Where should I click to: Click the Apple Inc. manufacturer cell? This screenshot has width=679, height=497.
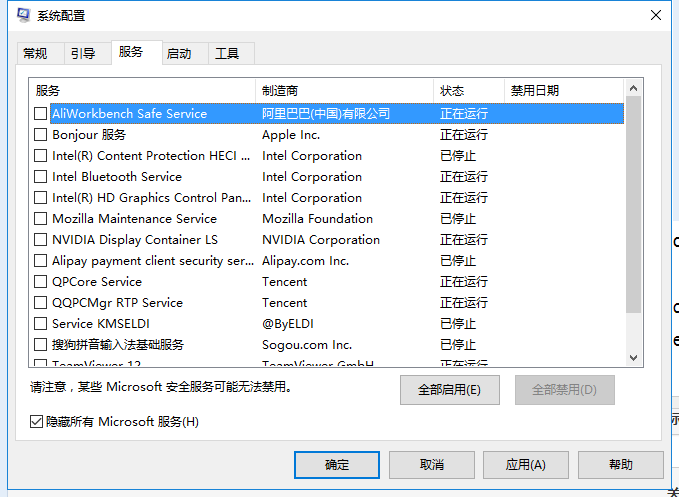[291, 135]
